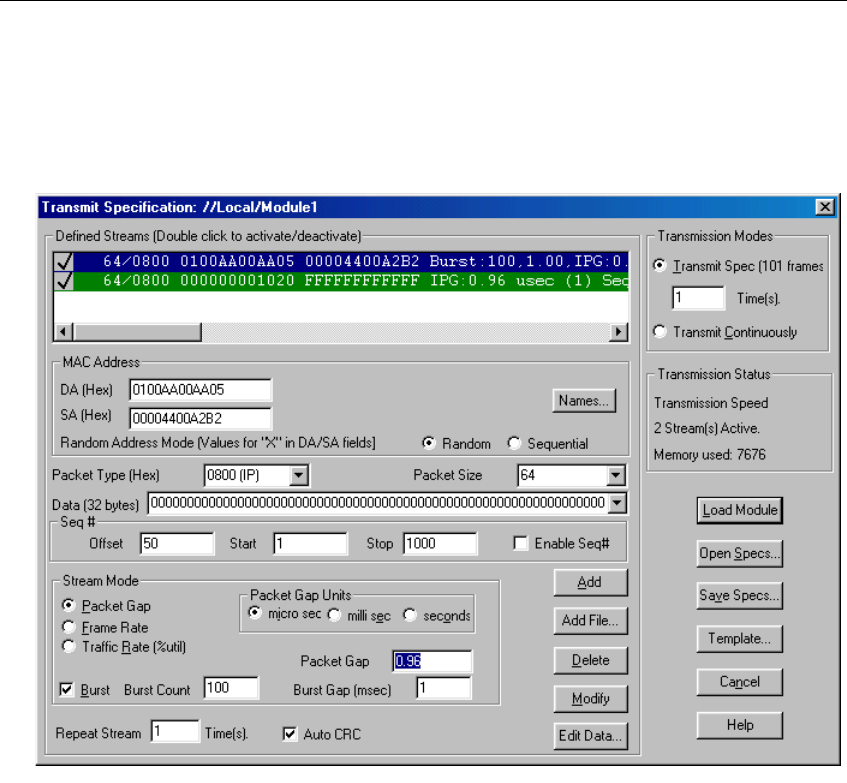Open the Packet Type (Hex) dropdown
This screenshot has width=847, height=783.
[299, 476]
